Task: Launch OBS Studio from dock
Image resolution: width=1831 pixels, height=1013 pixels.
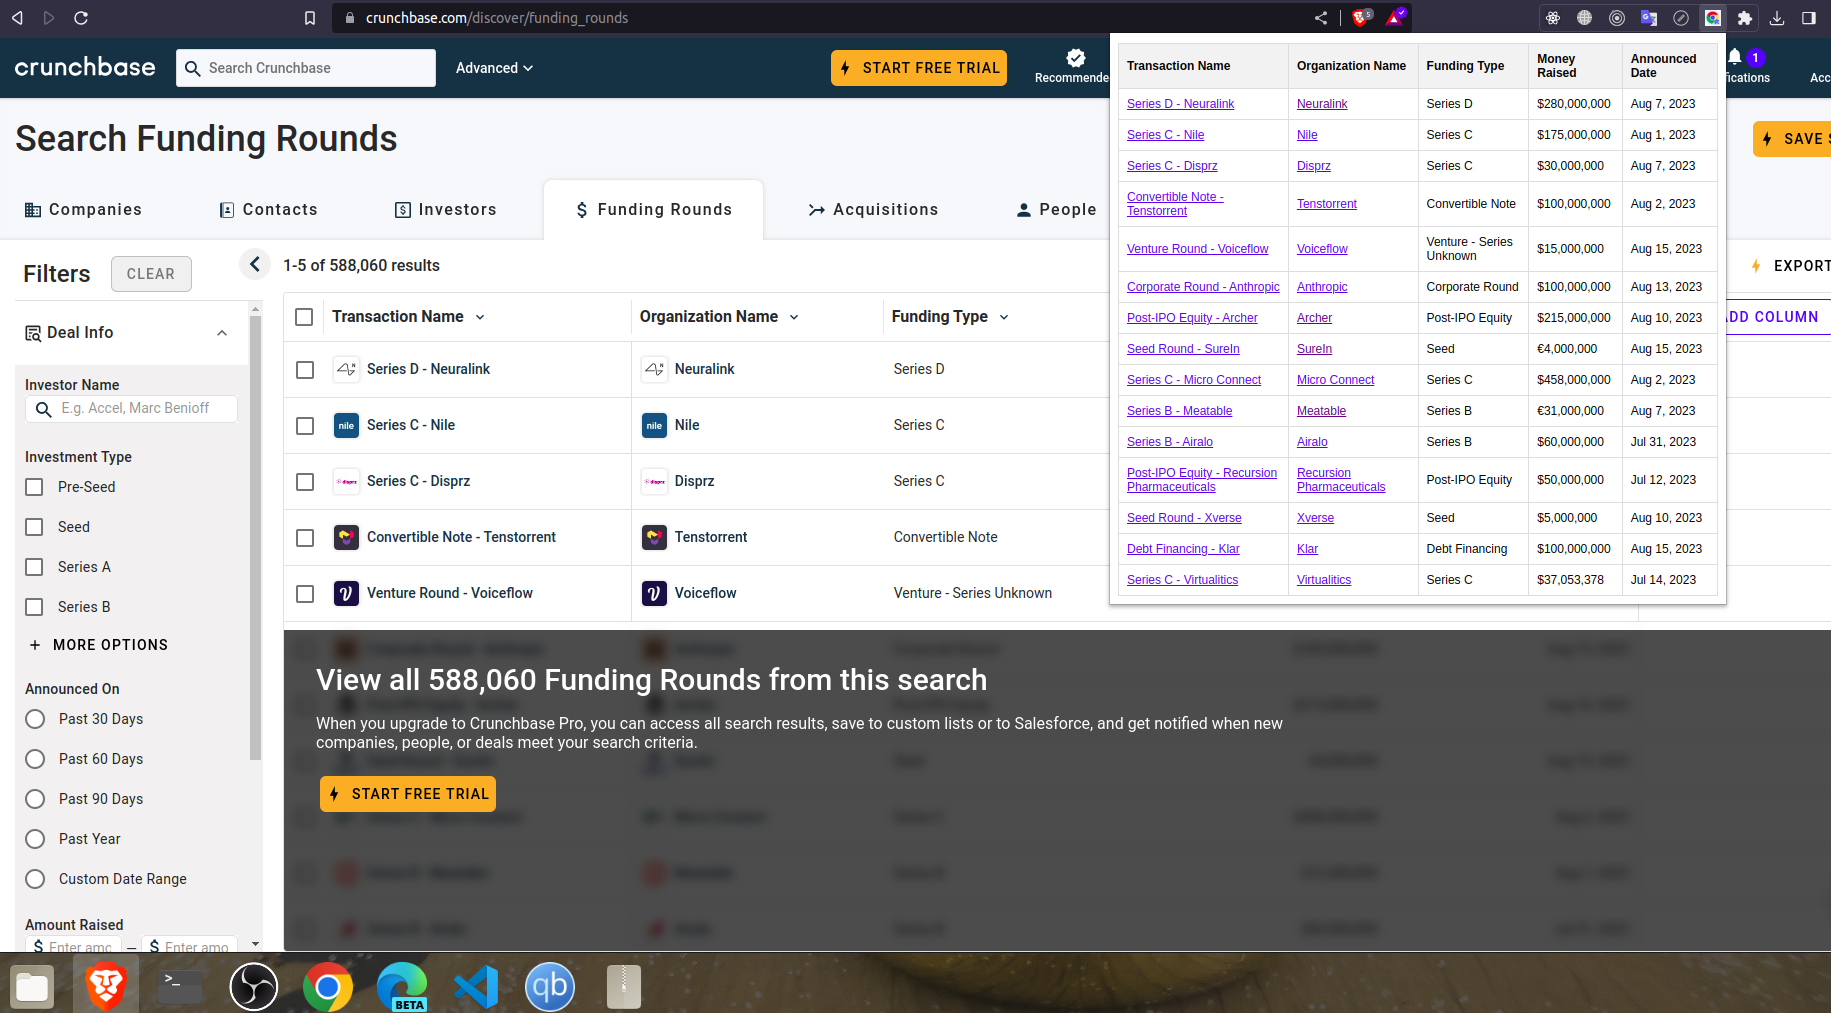Action: click(254, 986)
